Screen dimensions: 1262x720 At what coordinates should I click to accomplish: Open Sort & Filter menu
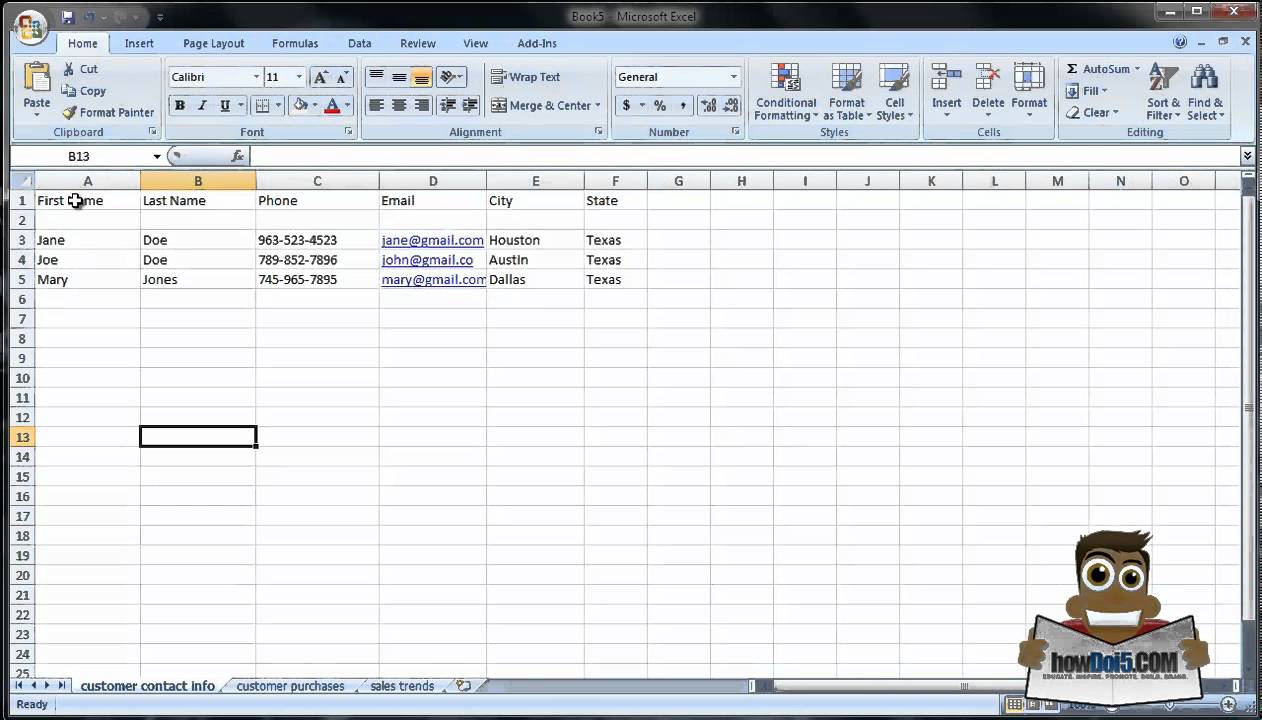pos(1164,92)
